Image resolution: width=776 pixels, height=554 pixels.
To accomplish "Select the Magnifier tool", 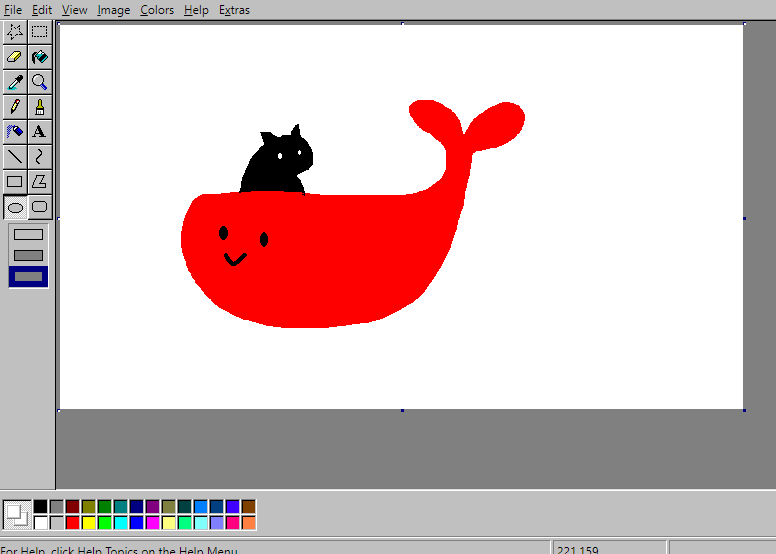I will [40, 82].
